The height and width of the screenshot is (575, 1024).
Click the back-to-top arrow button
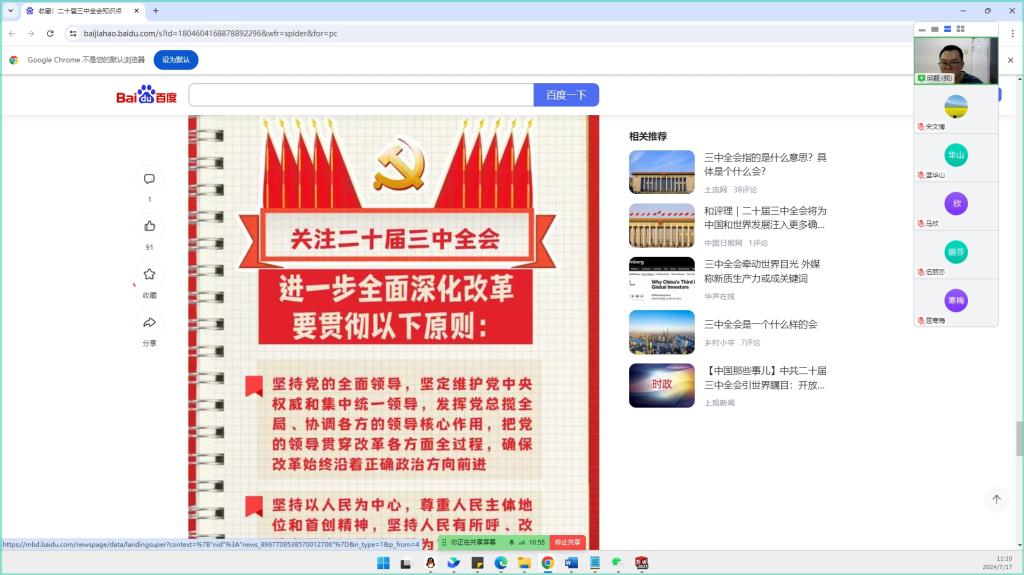[996, 498]
